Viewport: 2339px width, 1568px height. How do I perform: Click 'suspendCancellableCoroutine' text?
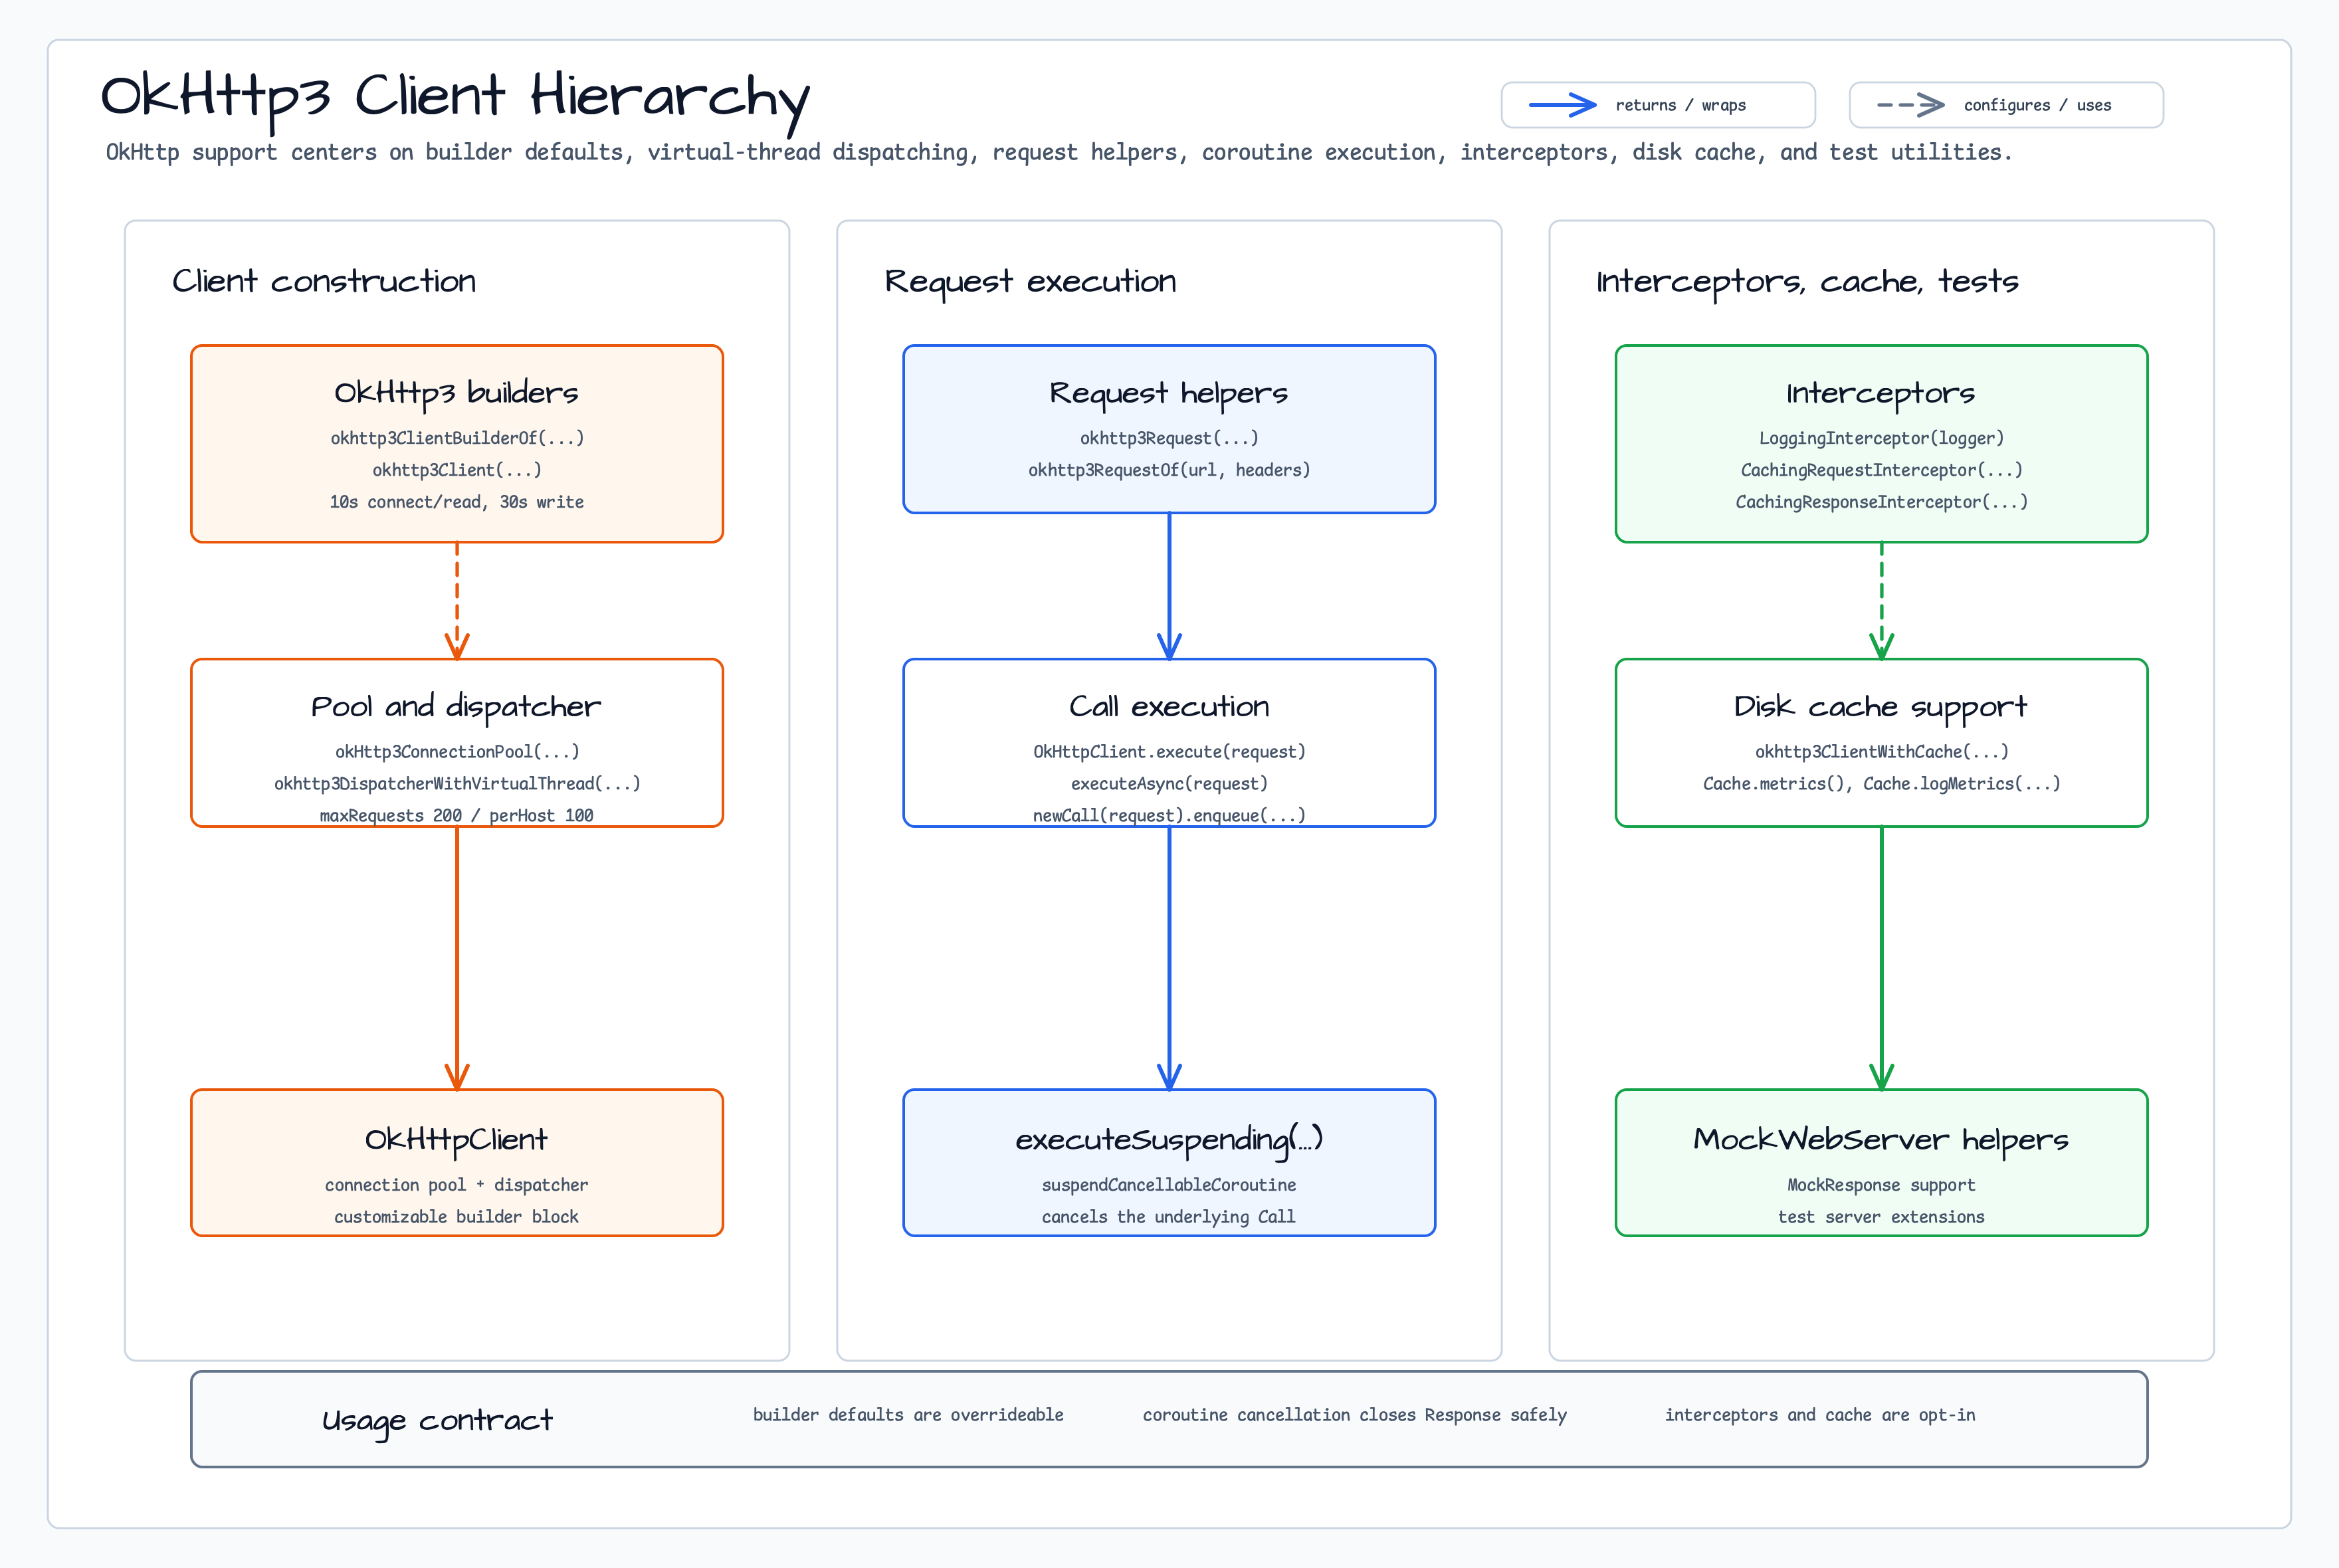[x=1169, y=1185]
